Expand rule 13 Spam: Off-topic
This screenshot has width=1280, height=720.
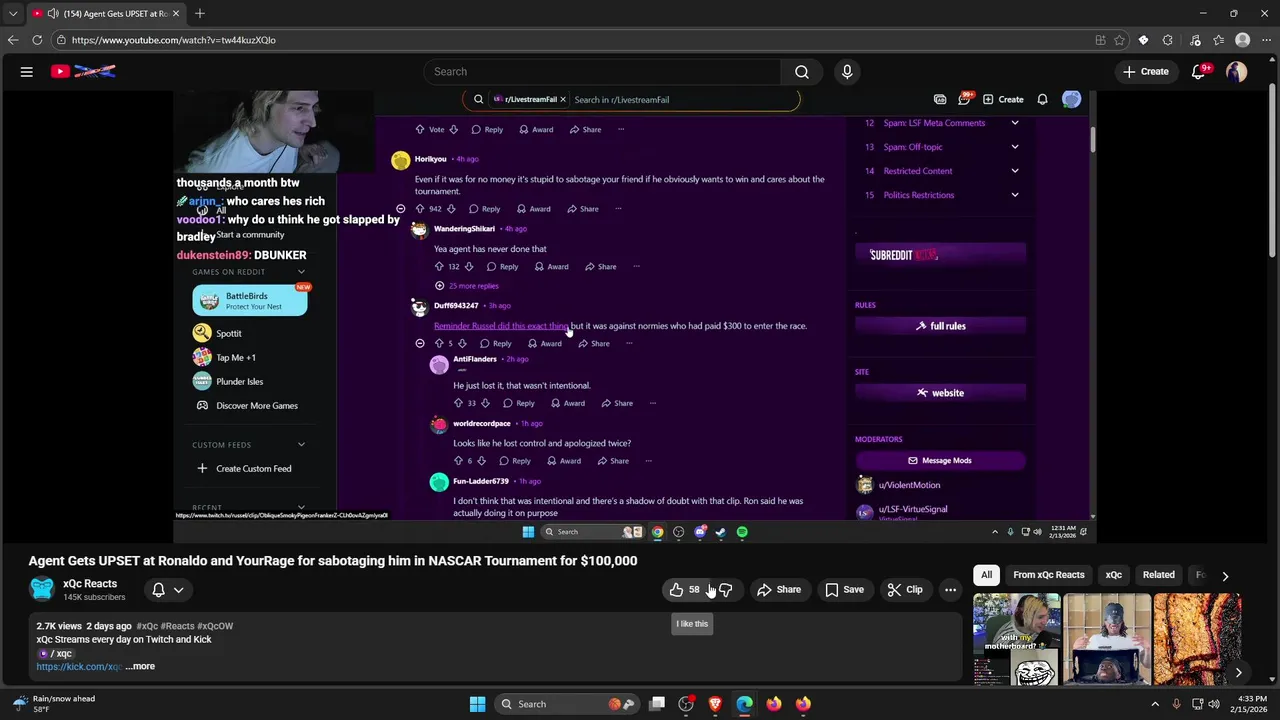[x=1014, y=147]
